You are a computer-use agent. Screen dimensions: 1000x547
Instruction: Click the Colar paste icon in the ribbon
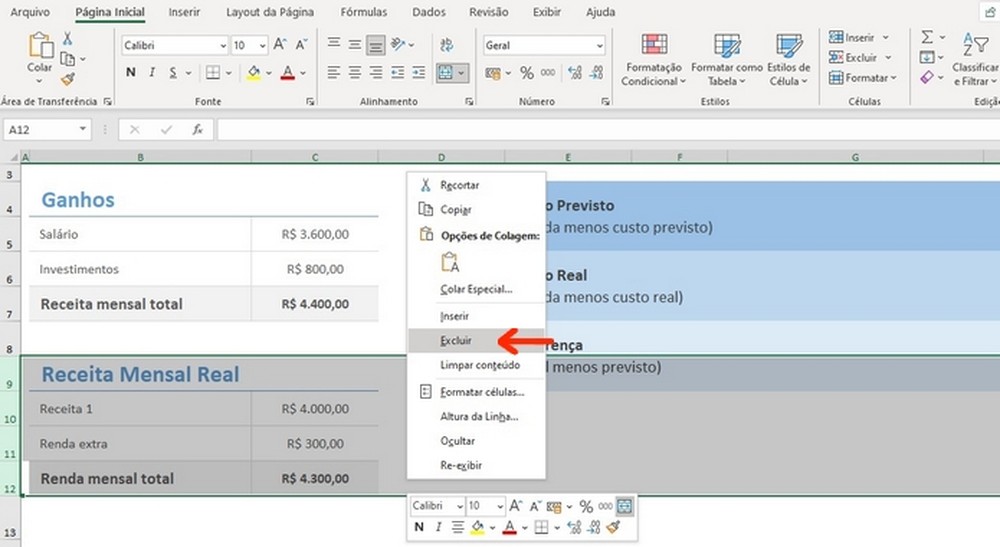coord(40,46)
